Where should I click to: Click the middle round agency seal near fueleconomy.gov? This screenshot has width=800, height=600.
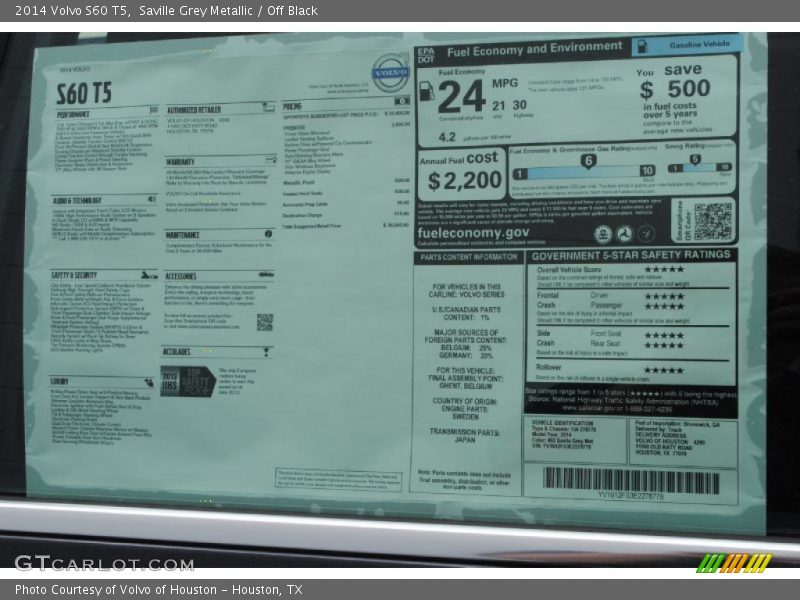tap(624, 234)
